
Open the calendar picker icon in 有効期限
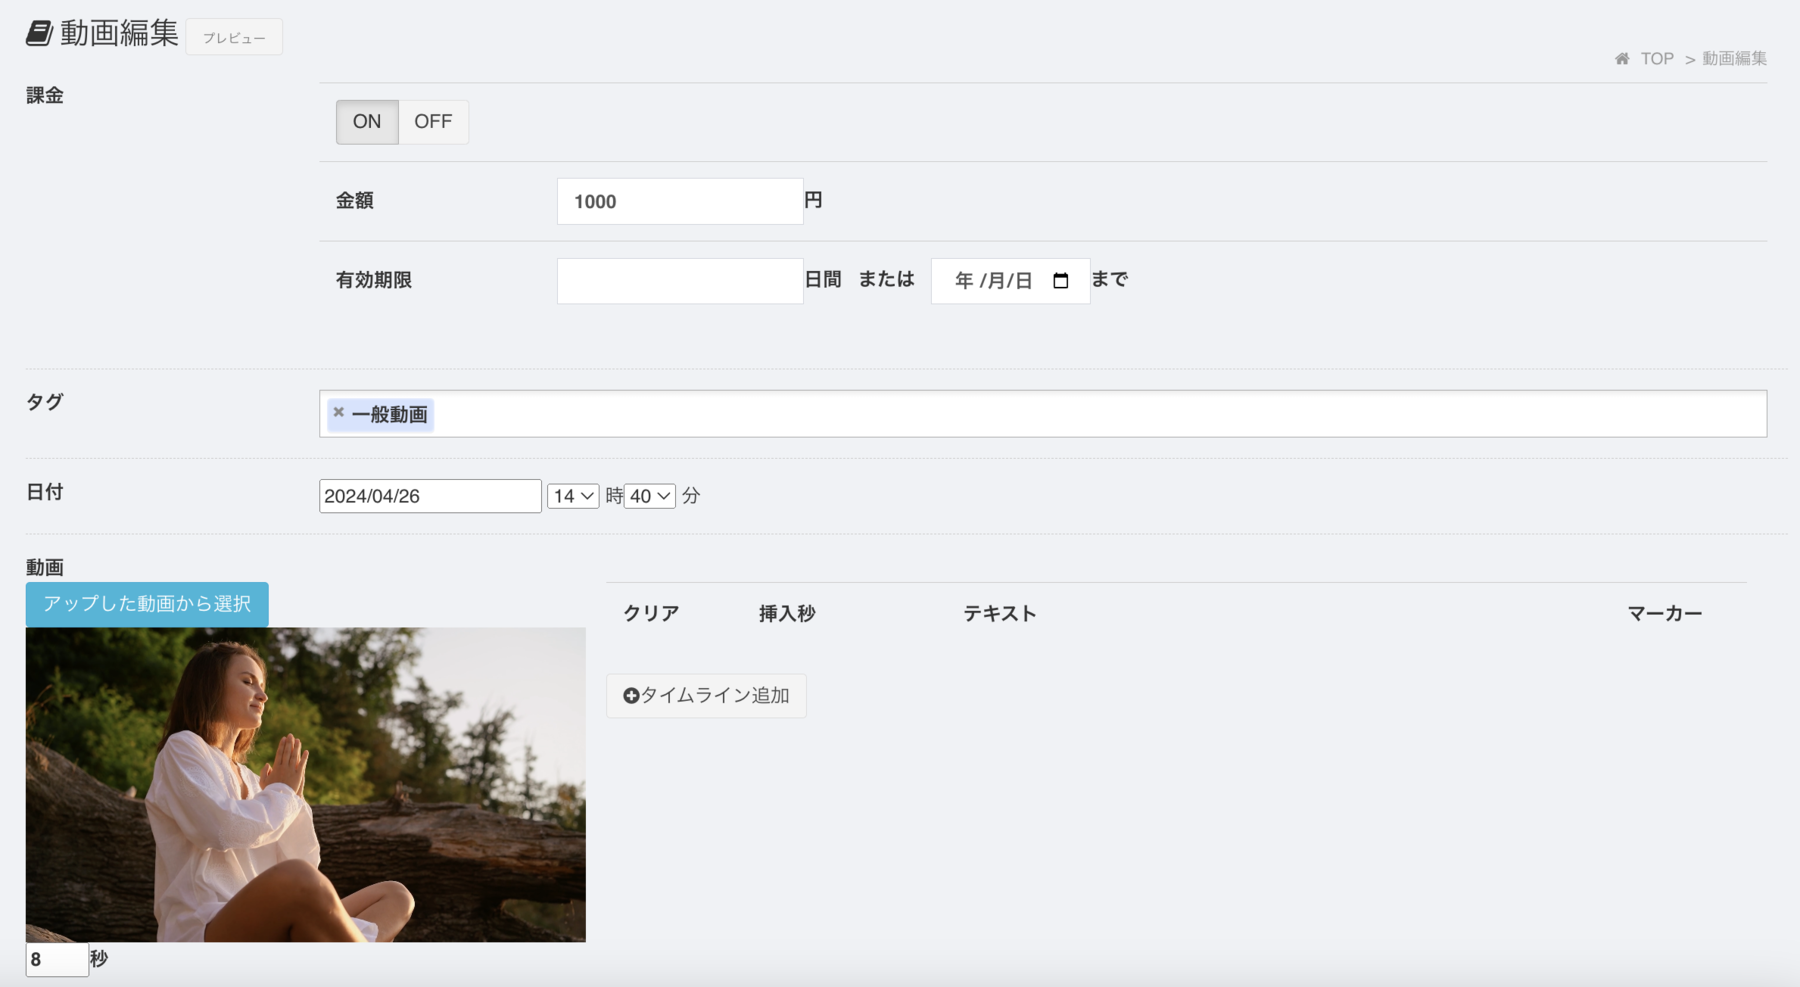(x=1061, y=281)
